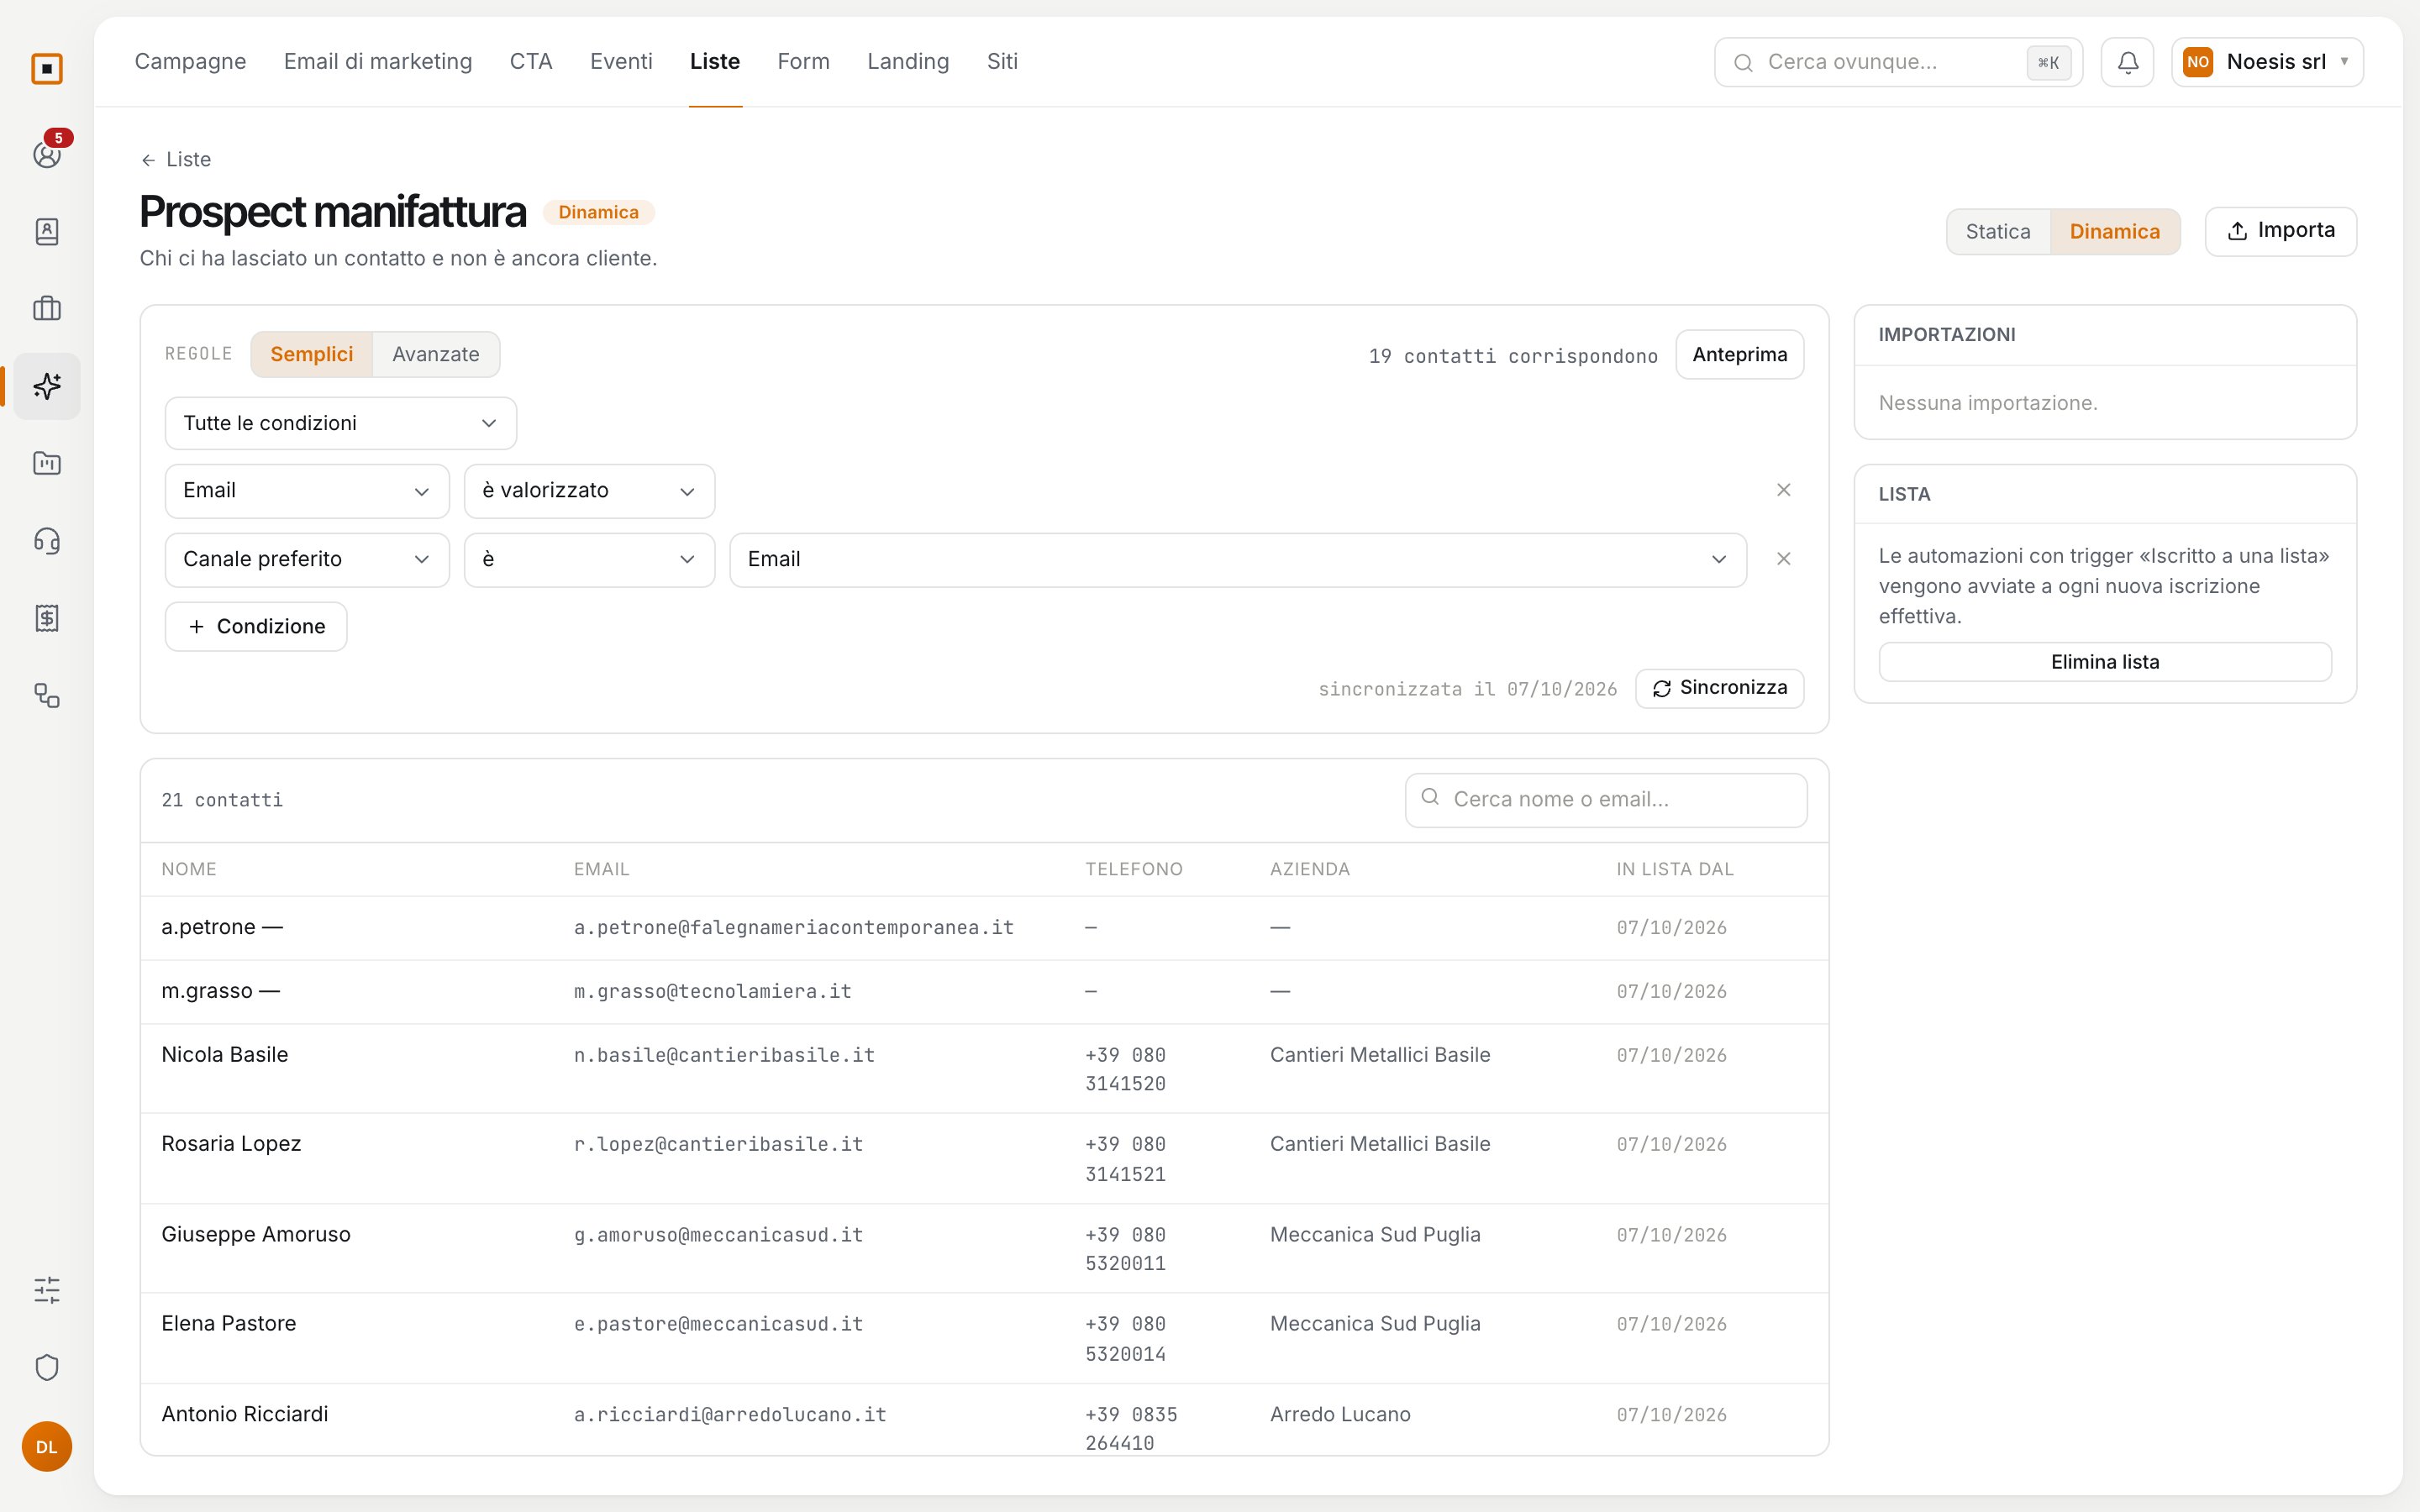Select Semplici rules mode

312,354
